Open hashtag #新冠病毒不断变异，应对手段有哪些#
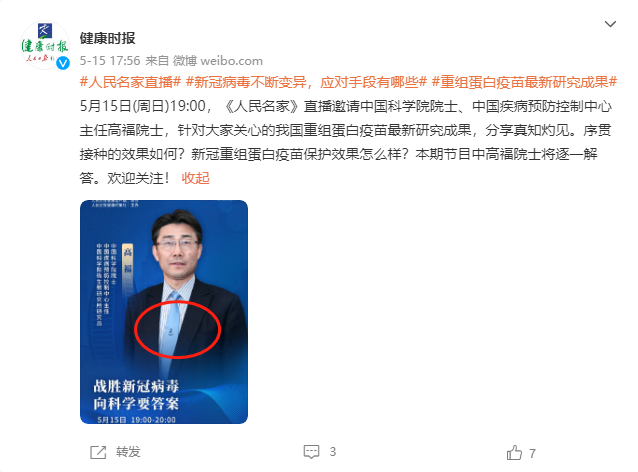The height and width of the screenshot is (472, 638). (x=306, y=82)
